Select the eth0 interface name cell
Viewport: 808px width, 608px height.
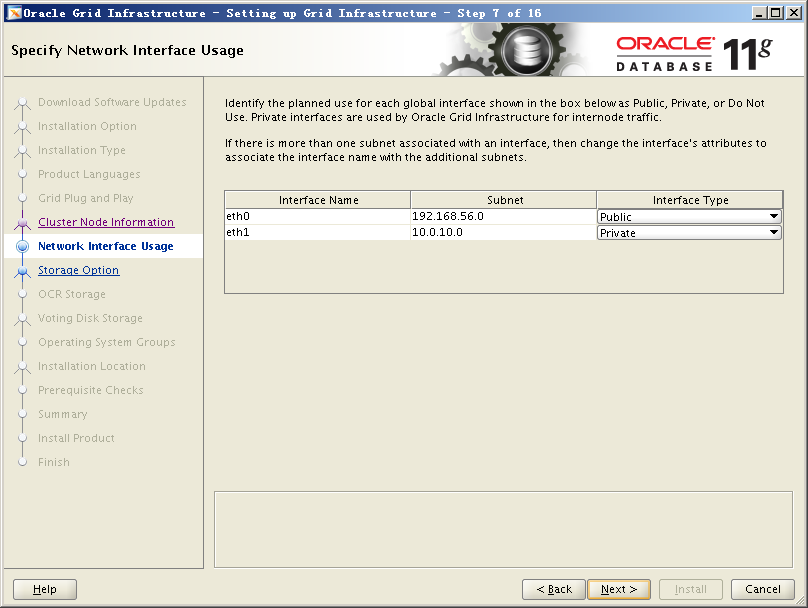click(x=317, y=217)
